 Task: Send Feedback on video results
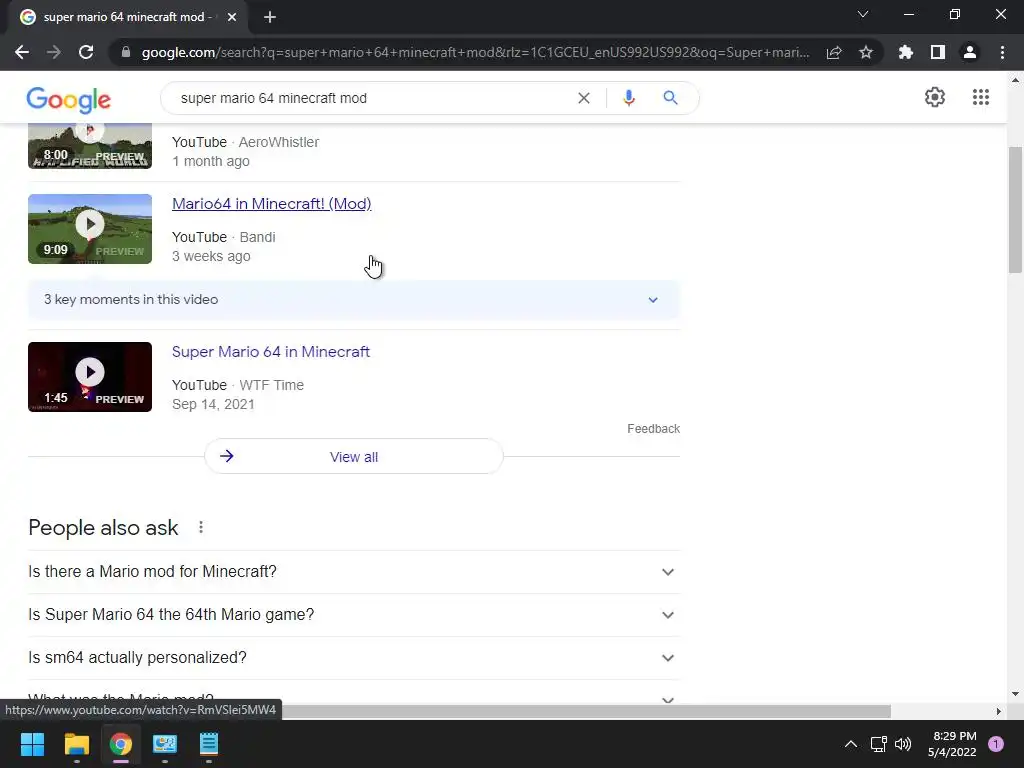[654, 429]
